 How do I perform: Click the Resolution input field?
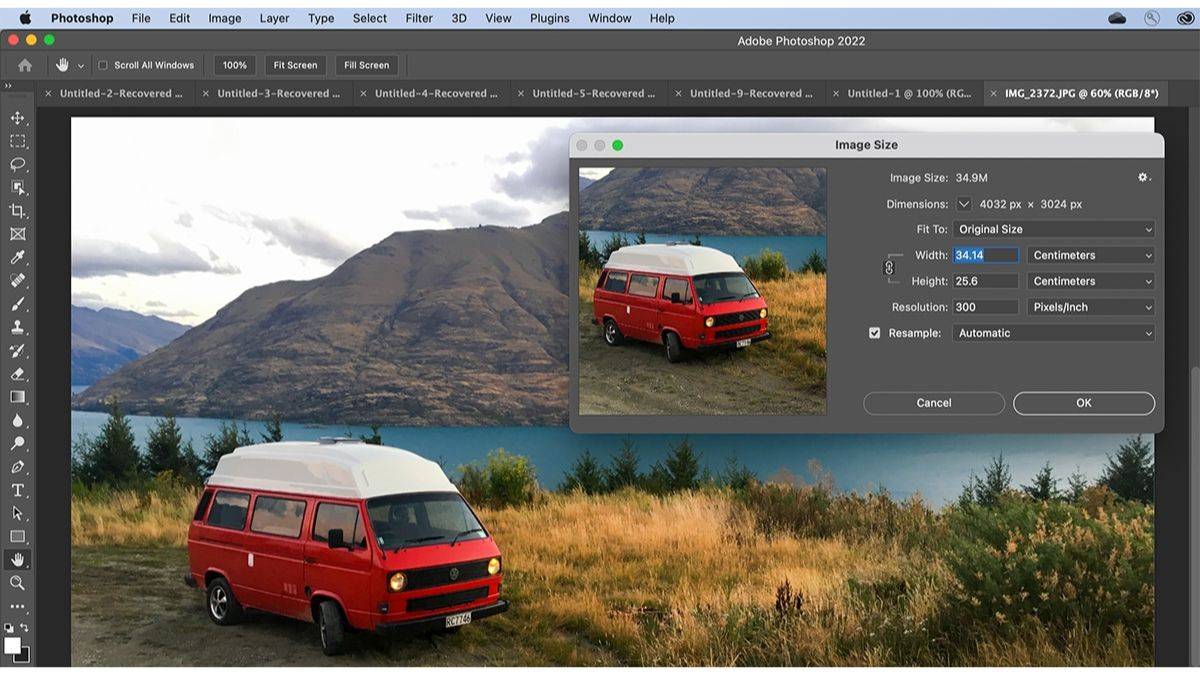(986, 307)
